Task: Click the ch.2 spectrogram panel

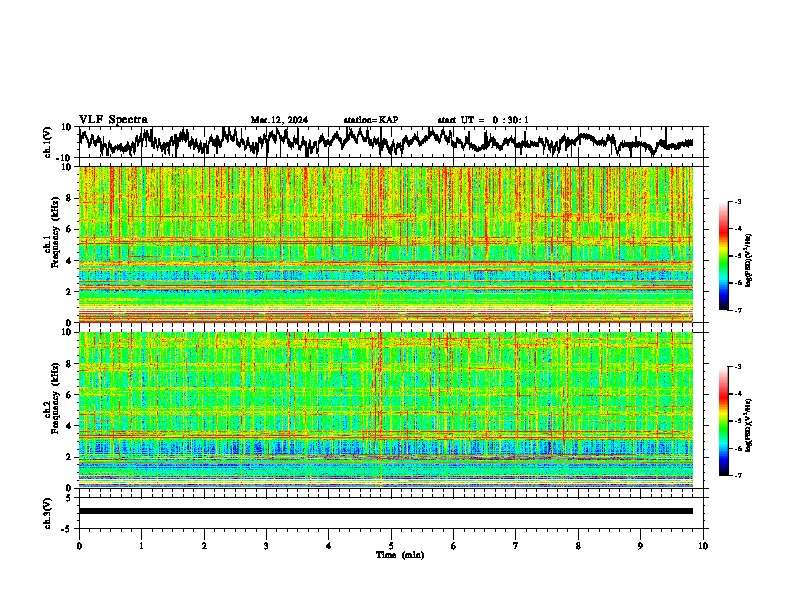Action: coord(386,410)
